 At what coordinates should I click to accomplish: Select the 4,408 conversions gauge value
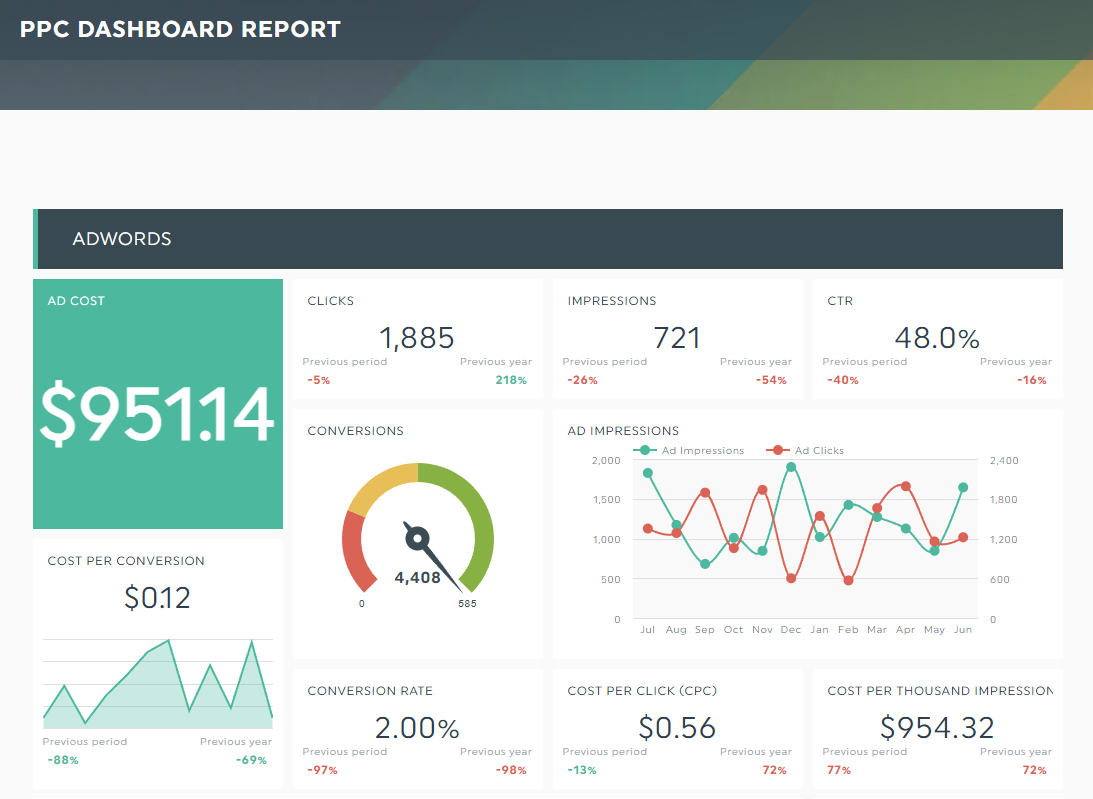[x=418, y=577]
